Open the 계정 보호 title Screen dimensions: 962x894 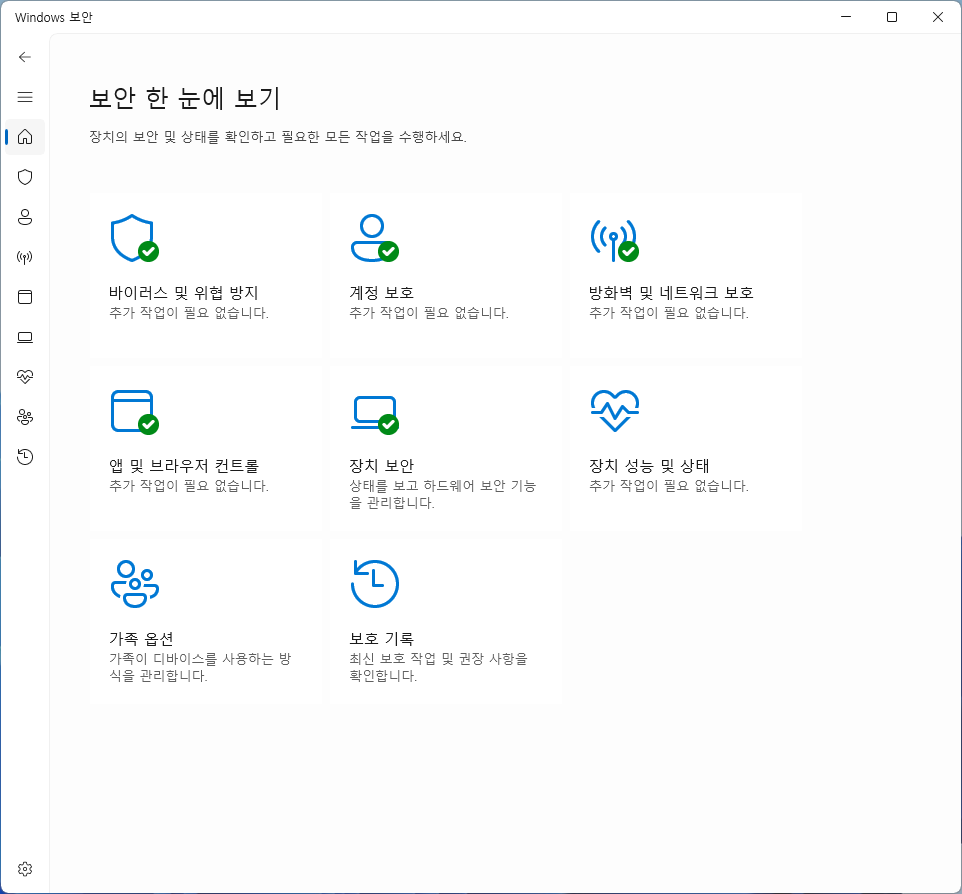point(381,293)
